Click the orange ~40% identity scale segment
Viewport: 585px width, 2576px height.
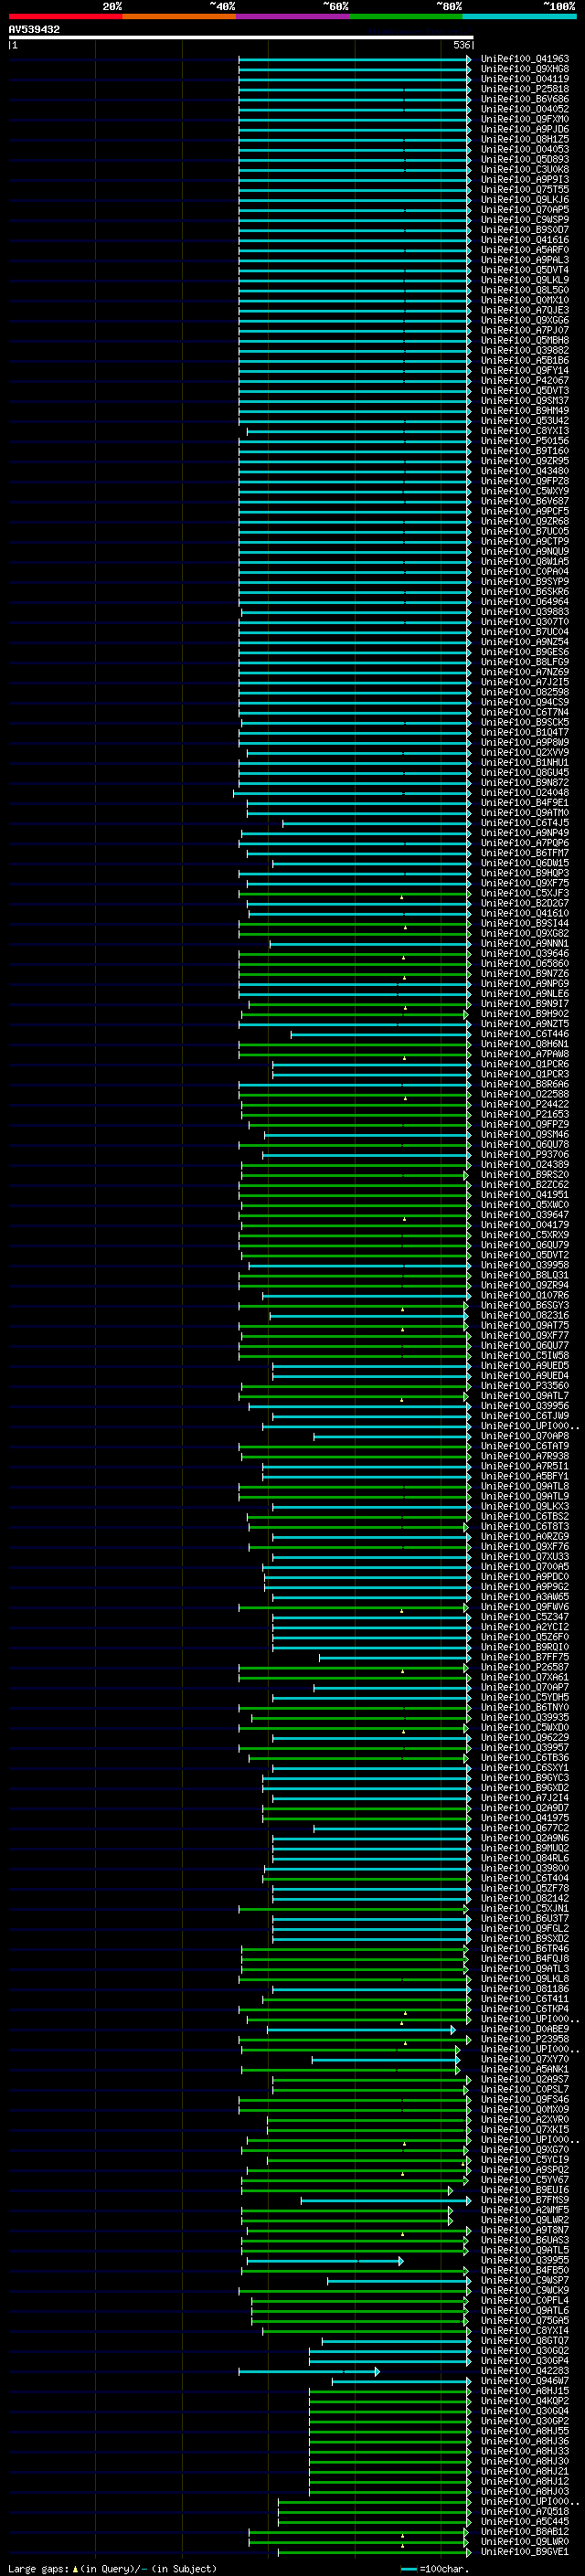[179, 16]
